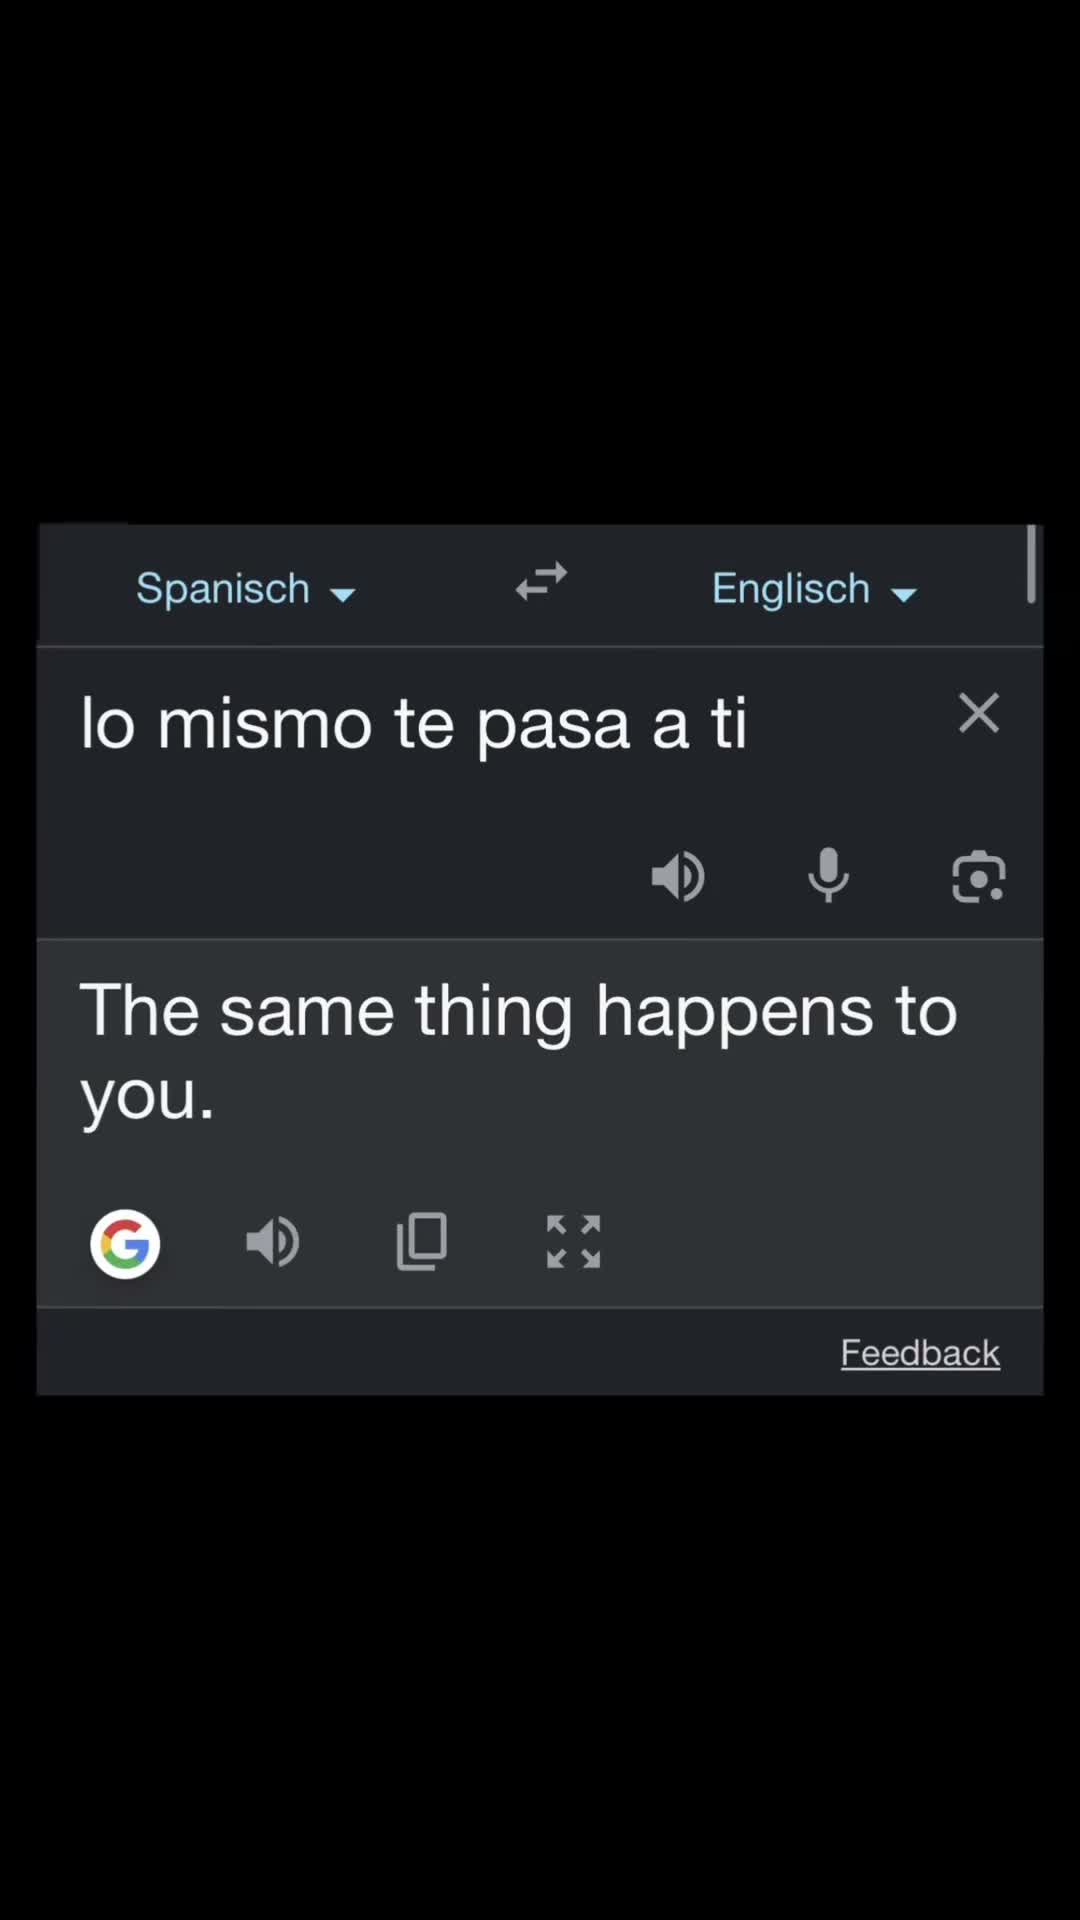Start voice input with the microphone
Screen dimensions: 1080x1920
[828, 875]
